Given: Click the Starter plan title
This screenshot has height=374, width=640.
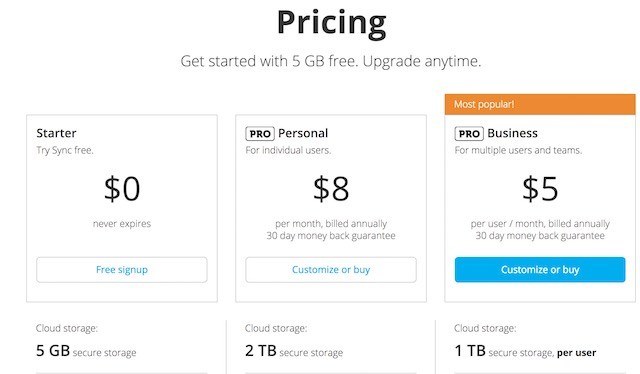Looking at the screenshot, I should 56,133.
